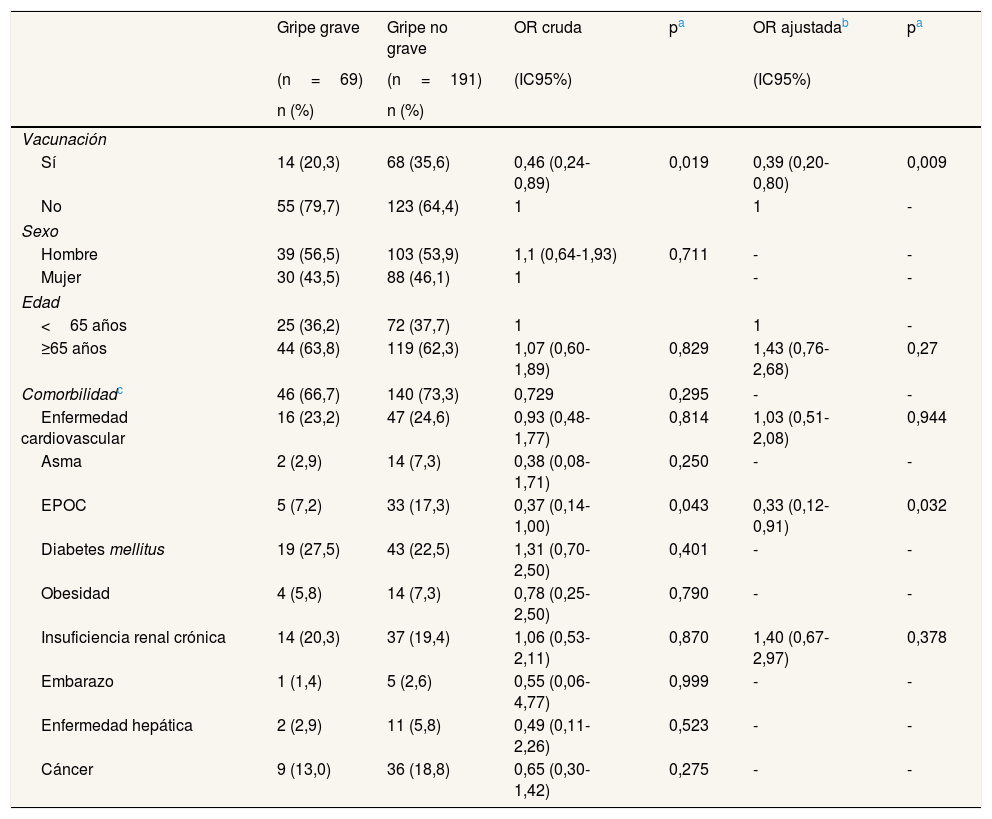
Task: Select Insuficiencia renal crónica row label
Action: click(133, 637)
